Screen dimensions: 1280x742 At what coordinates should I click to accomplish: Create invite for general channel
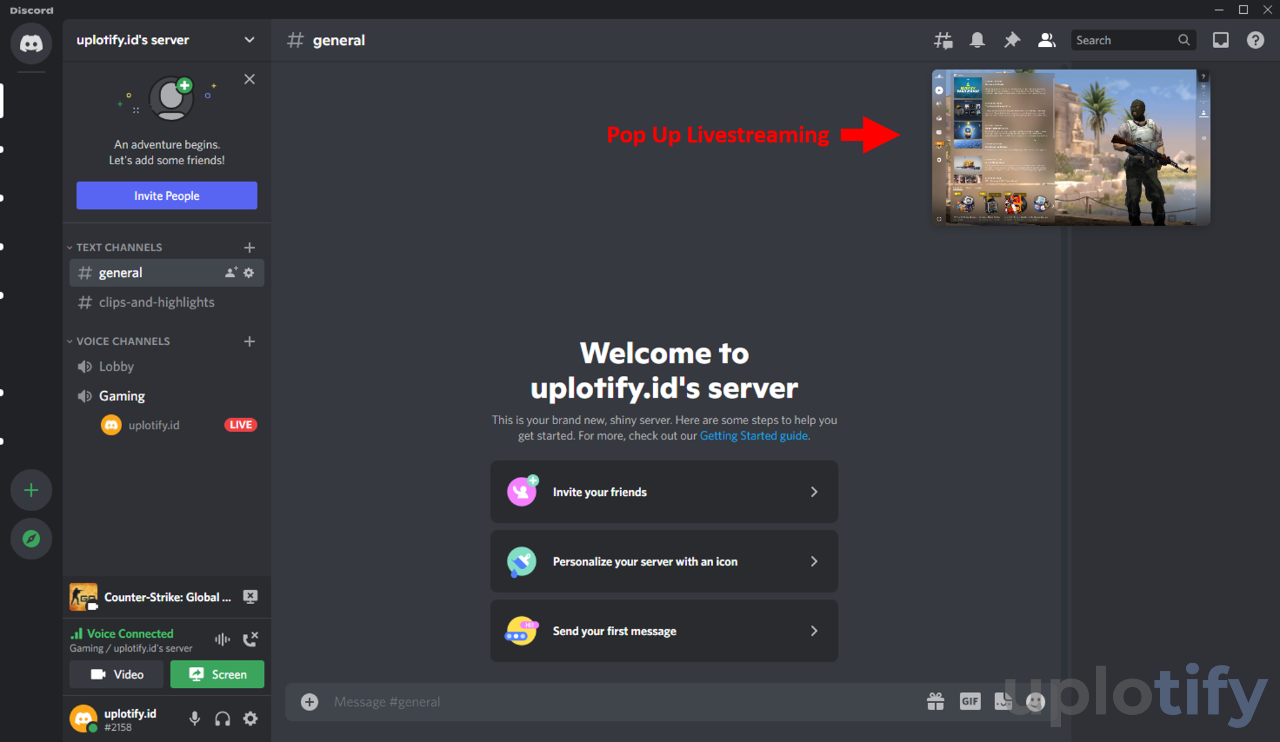coord(231,273)
